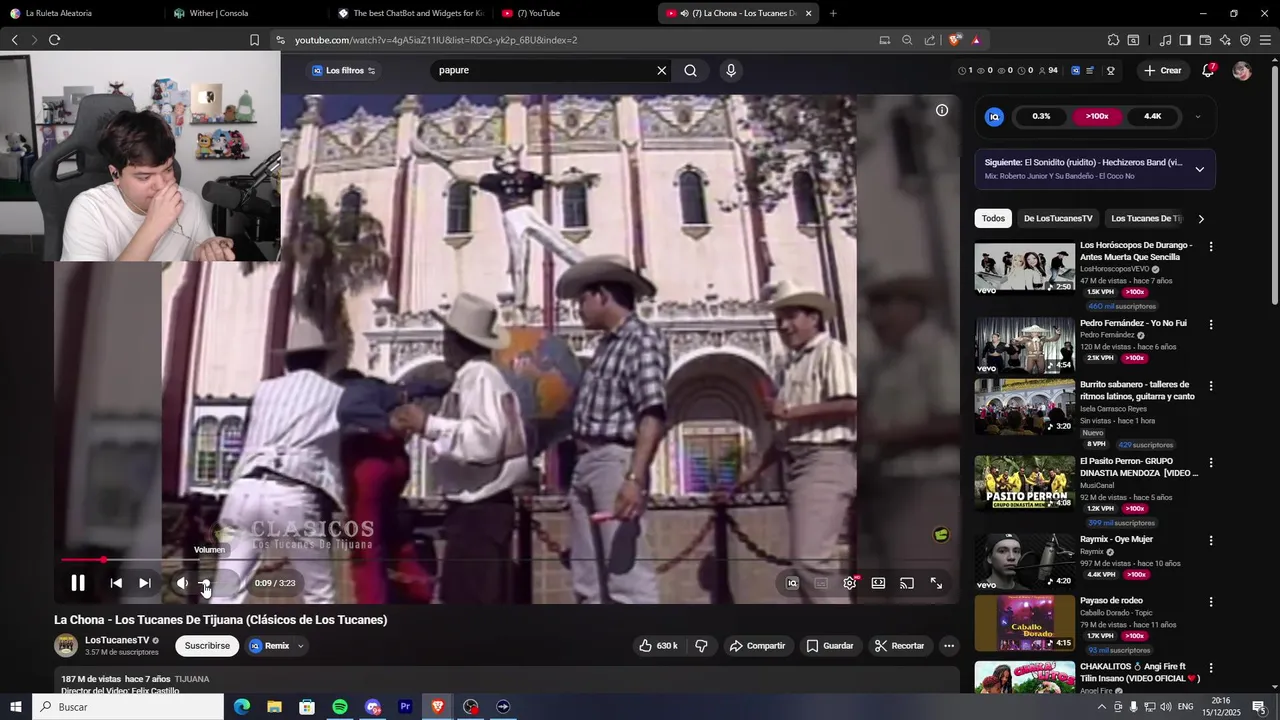1280x720 pixels.
Task: Open the YouTube account avatar menu
Action: (1242, 71)
